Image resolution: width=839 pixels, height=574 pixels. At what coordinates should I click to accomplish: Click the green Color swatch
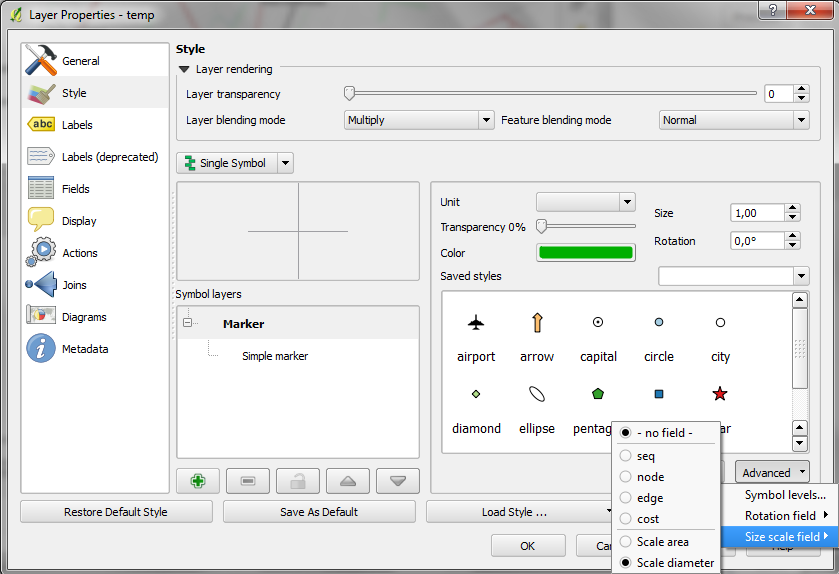tap(586, 253)
